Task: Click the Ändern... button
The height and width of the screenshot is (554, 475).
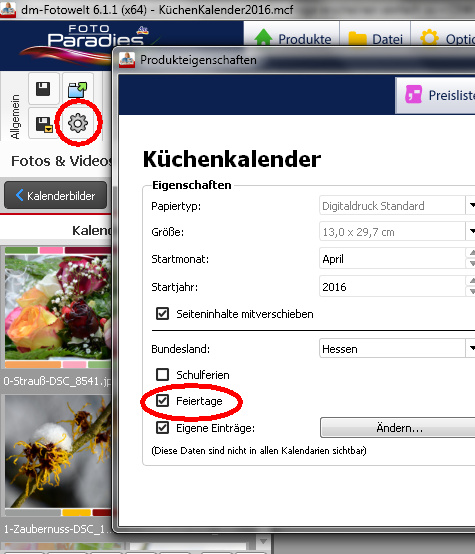Action: 398,428
